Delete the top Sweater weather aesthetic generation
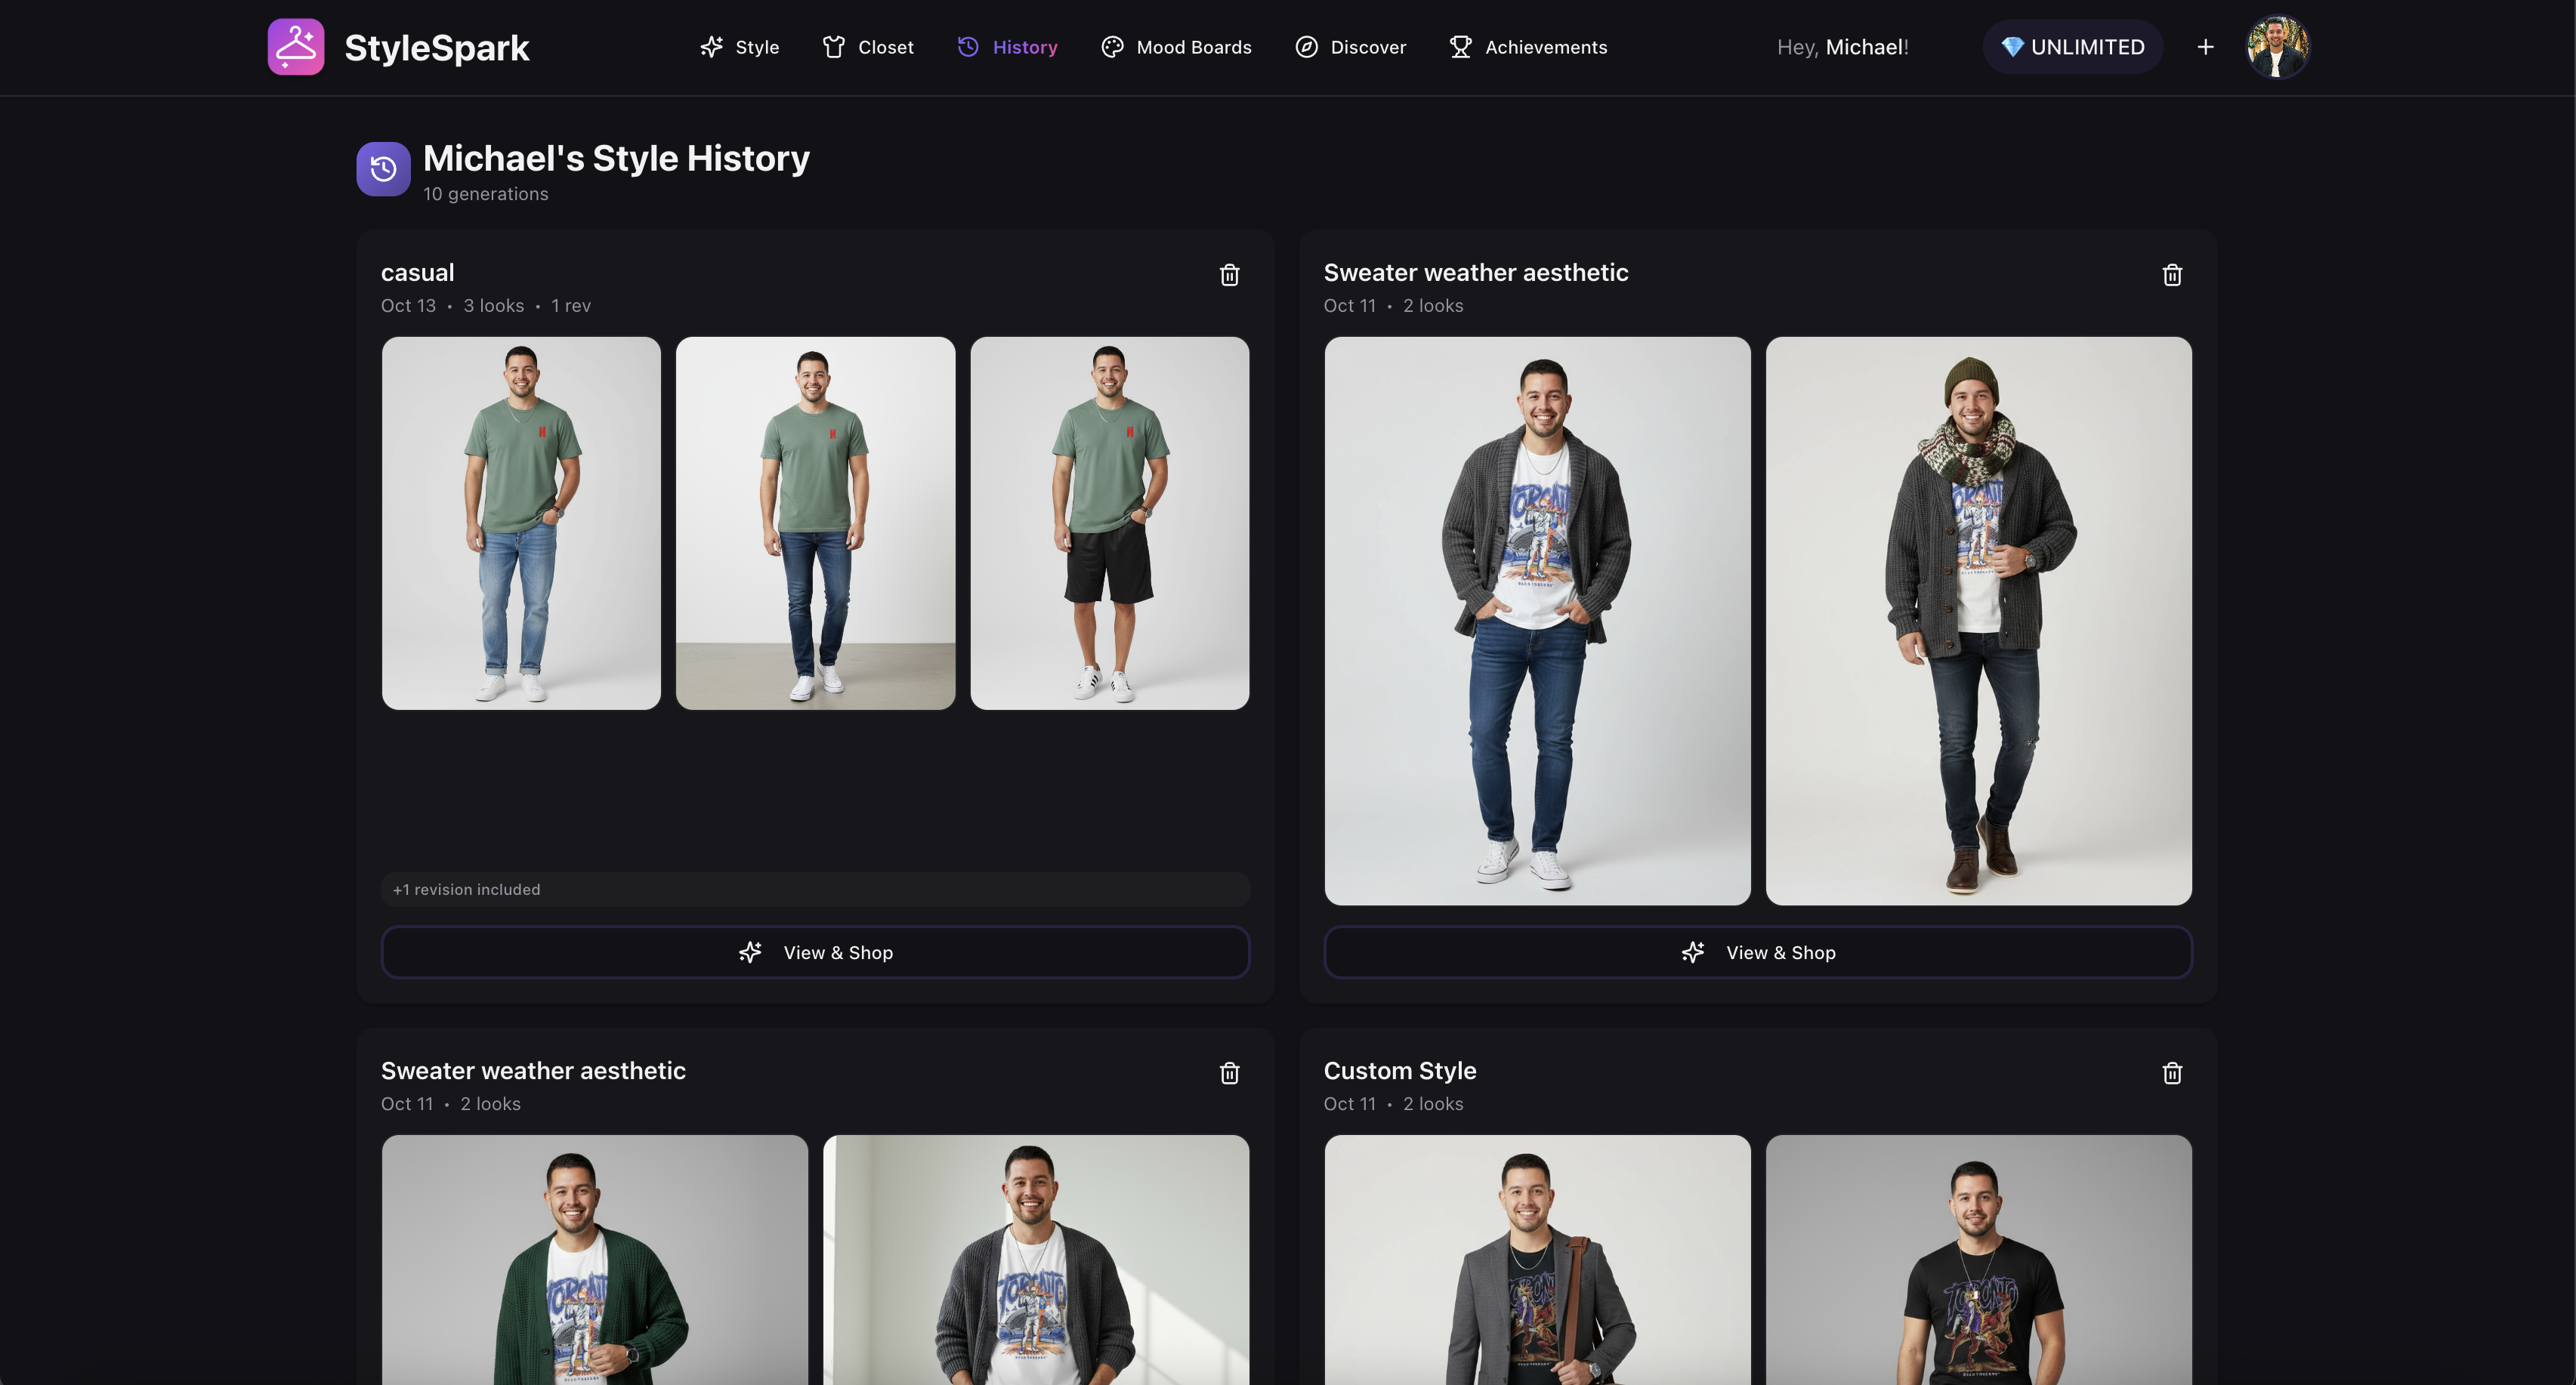Screen dimensions: 2576x1385 tap(2172, 275)
